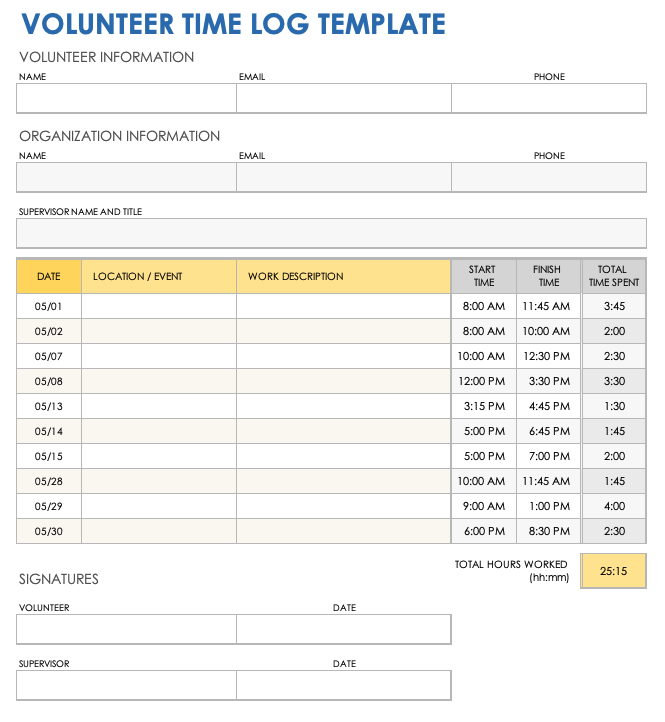Select the 4:00 total time cell
665x722 pixels.
[x=614, y=506]
